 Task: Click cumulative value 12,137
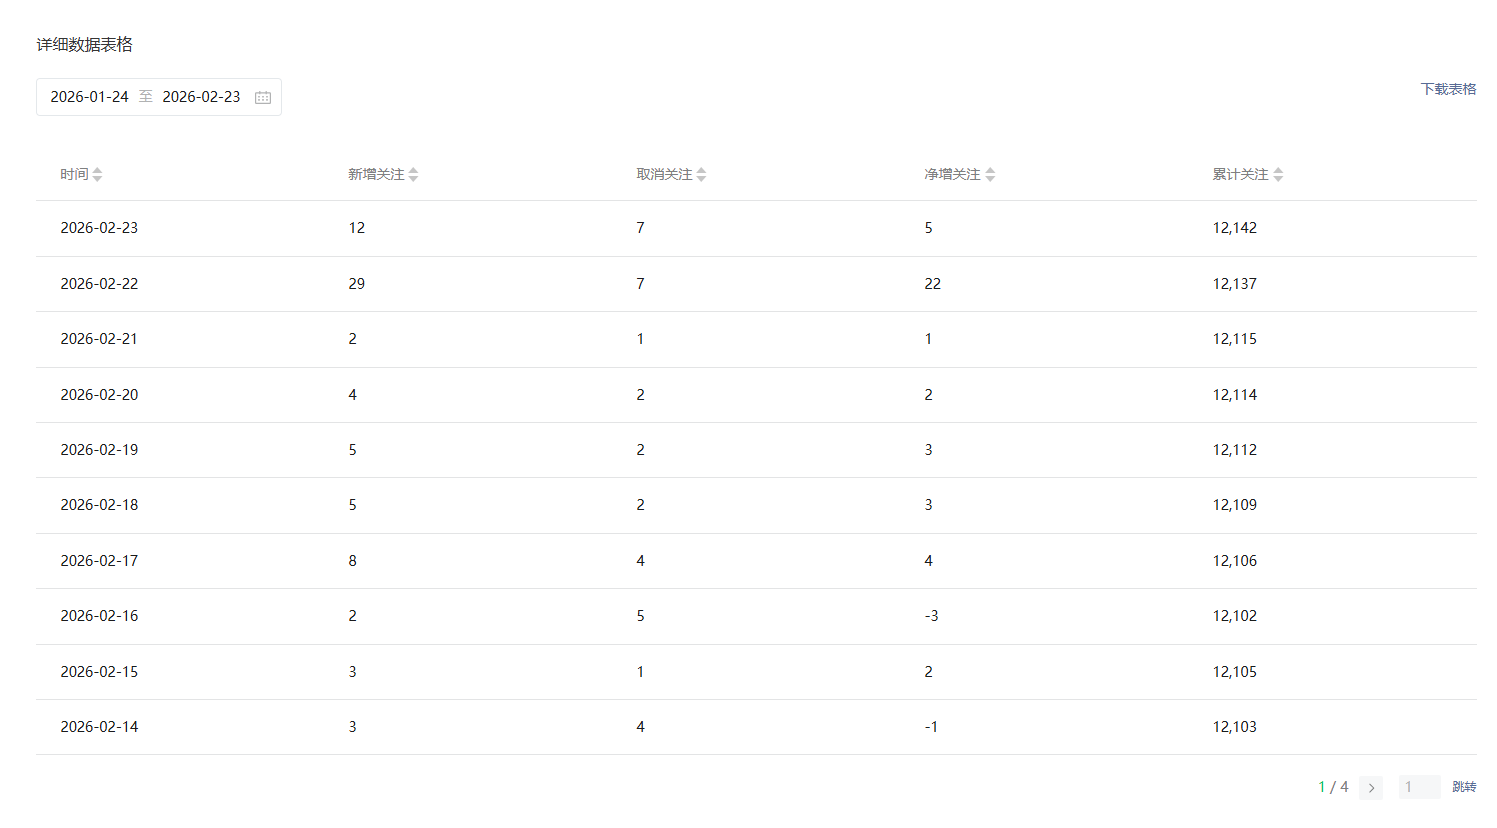1234,284
